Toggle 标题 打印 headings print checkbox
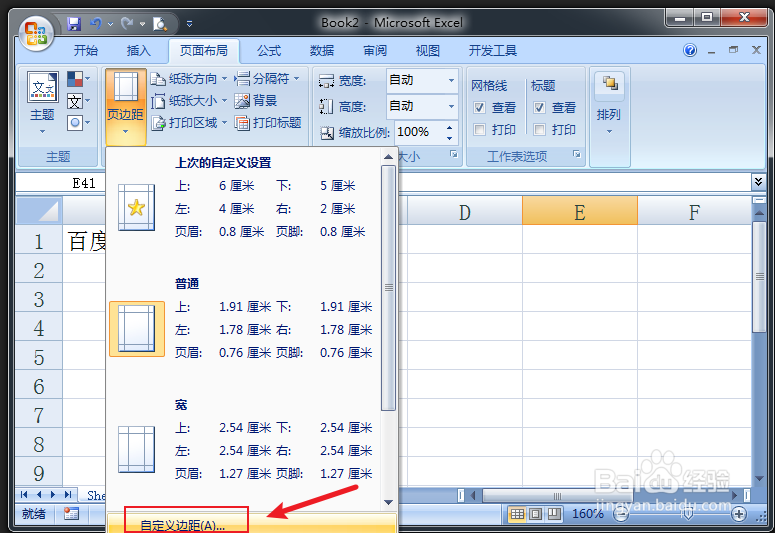This screenshot has height=533, width=775. (539, 130)
